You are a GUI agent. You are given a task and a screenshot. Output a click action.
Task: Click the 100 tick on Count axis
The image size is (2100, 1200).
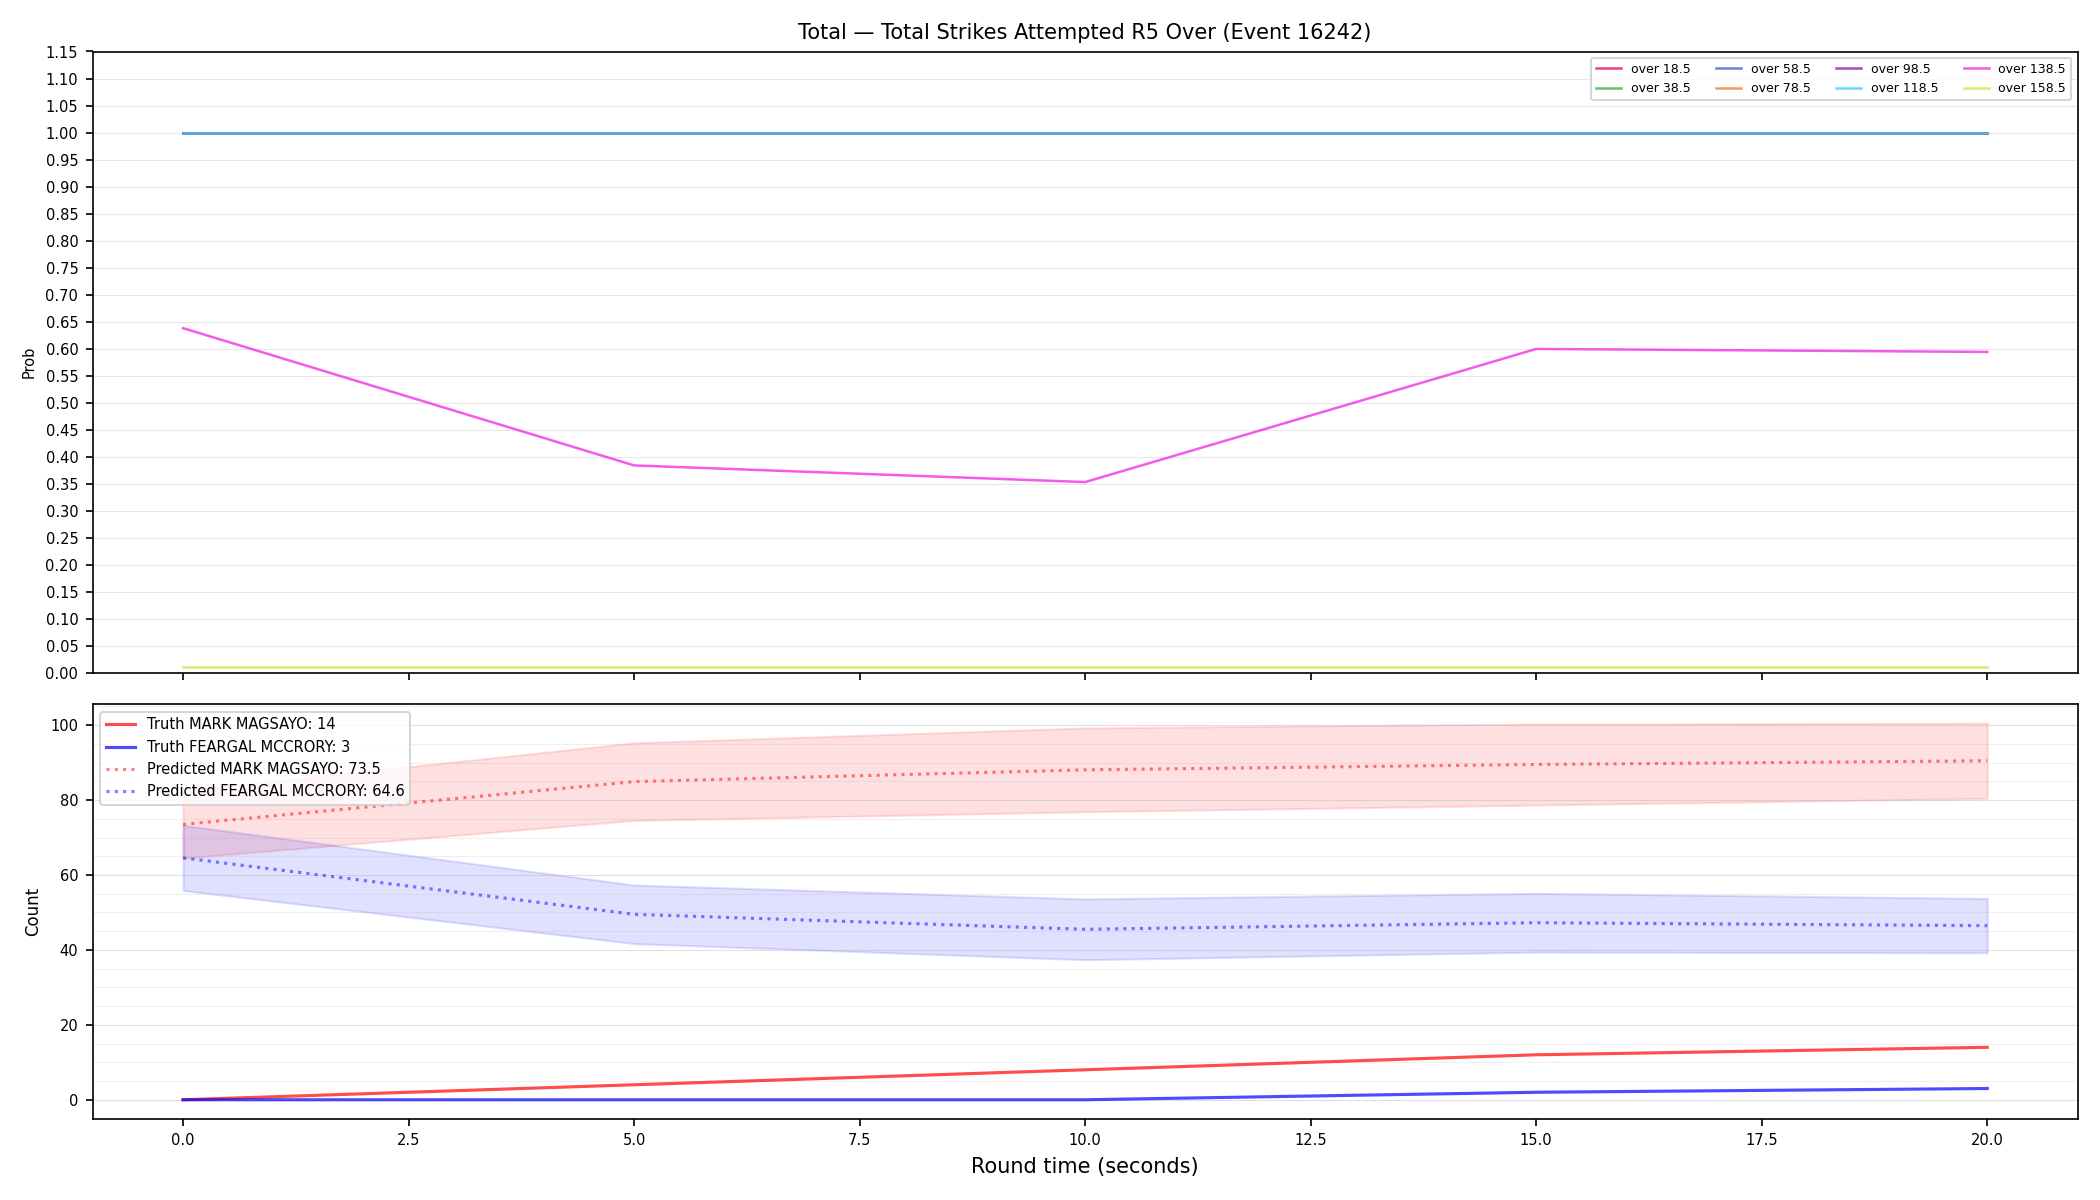click(66, 725)
